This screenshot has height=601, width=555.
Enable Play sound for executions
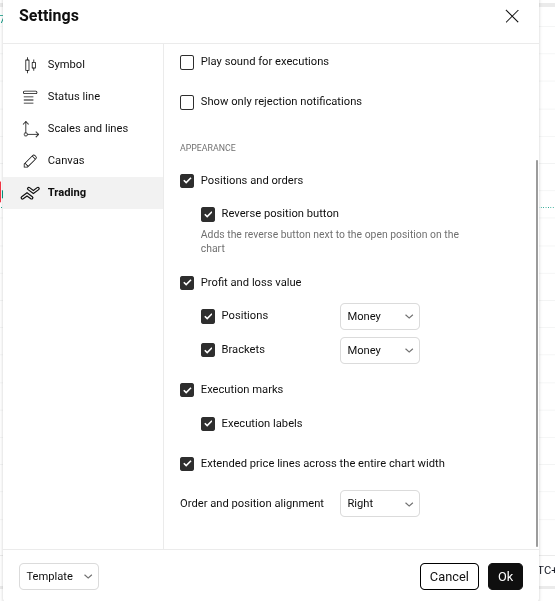pos(187,62)
